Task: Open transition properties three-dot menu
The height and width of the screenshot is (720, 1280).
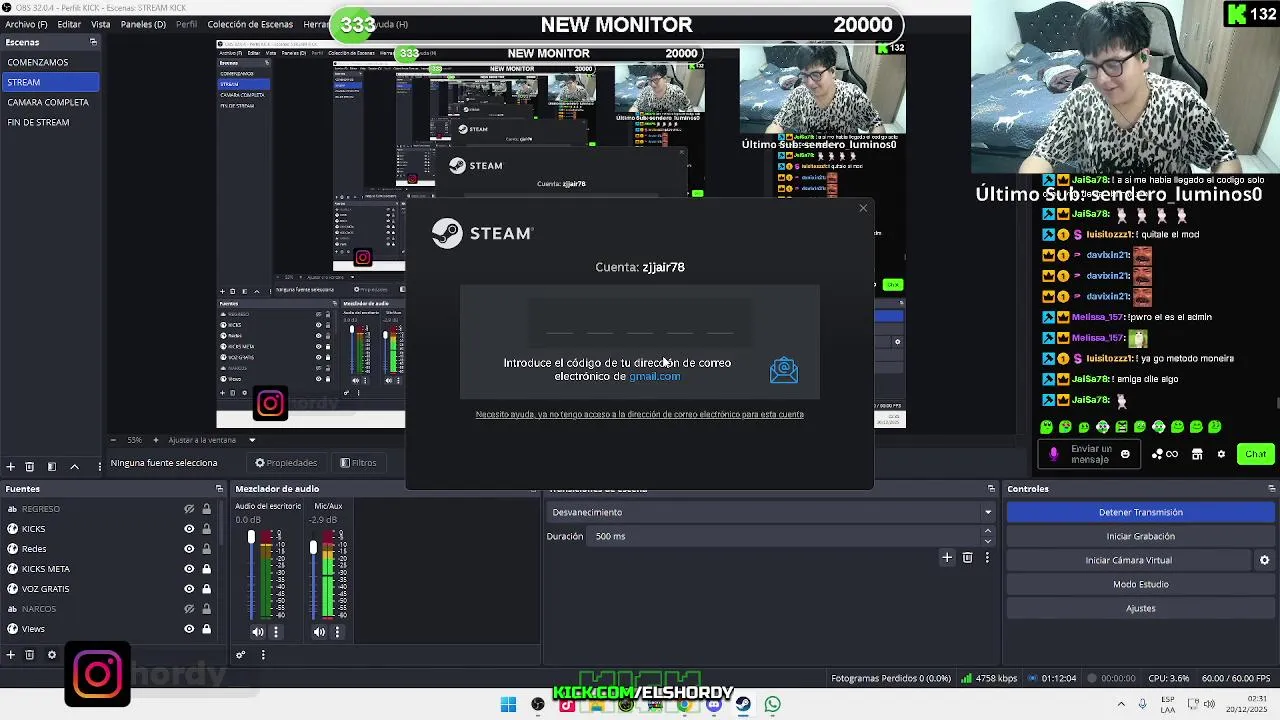Action: [987, 557]
